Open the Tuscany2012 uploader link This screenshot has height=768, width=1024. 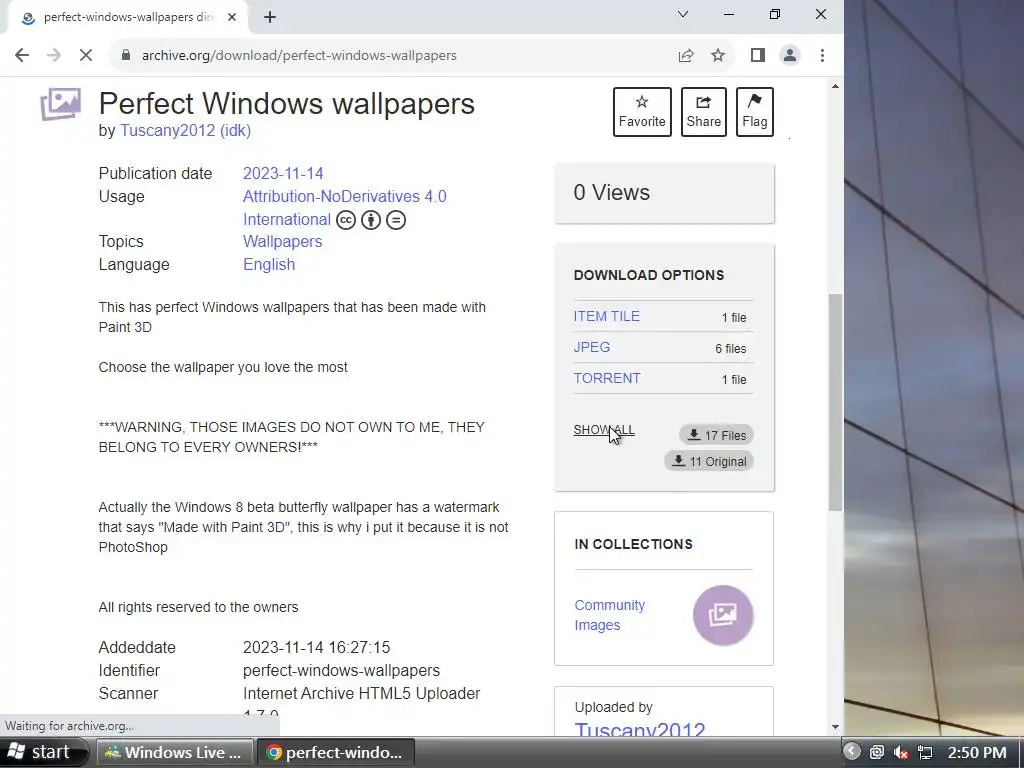coord(640,729)
